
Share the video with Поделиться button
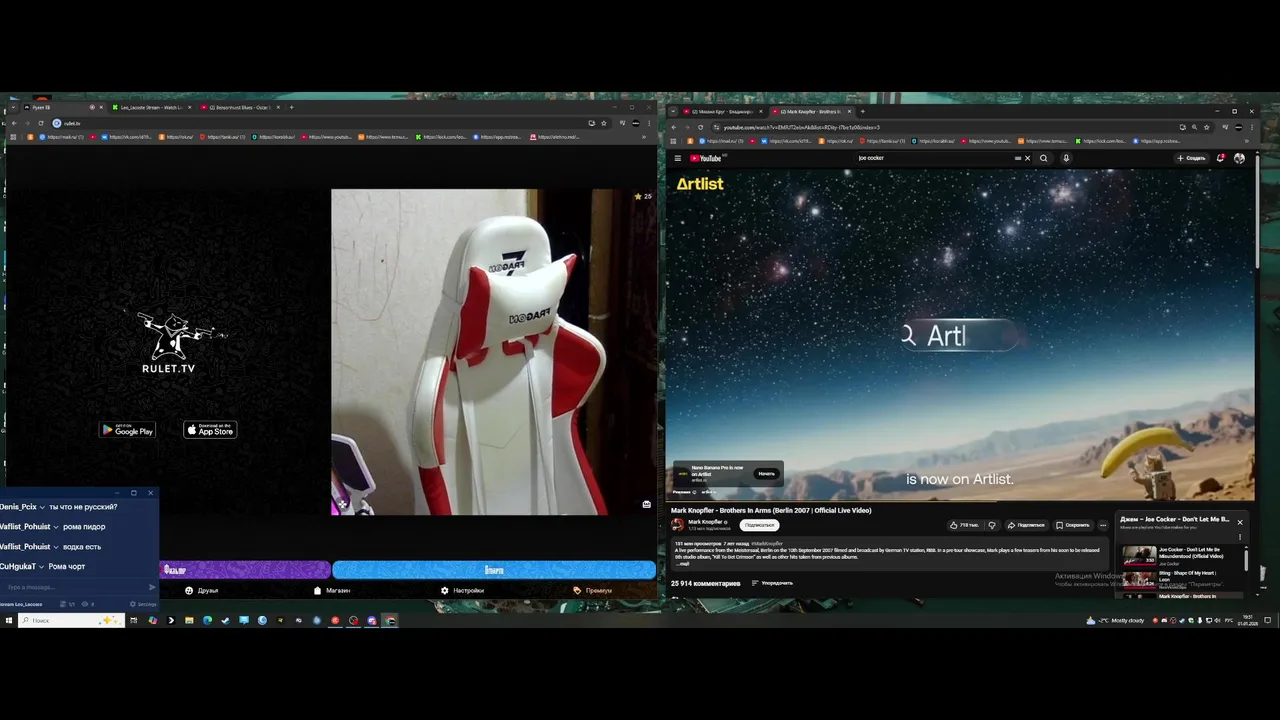pos(1025,525)
